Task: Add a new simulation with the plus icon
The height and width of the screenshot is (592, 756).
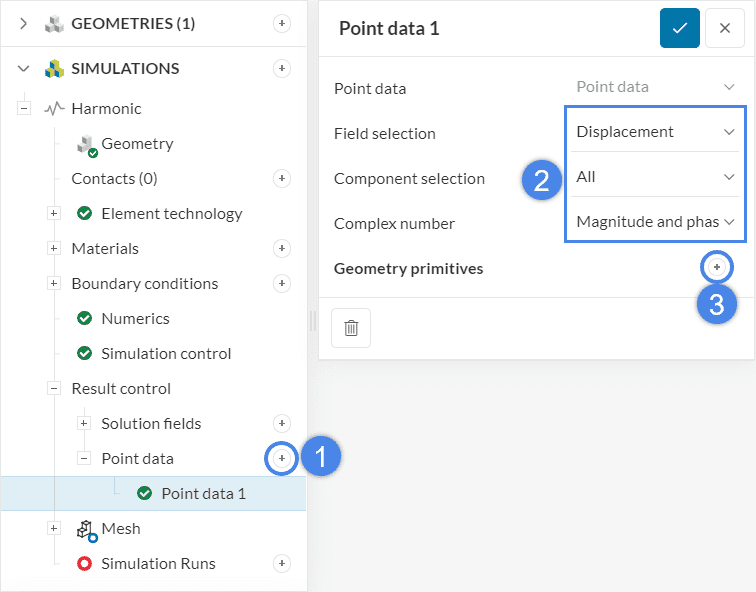Action: (282, 68)
